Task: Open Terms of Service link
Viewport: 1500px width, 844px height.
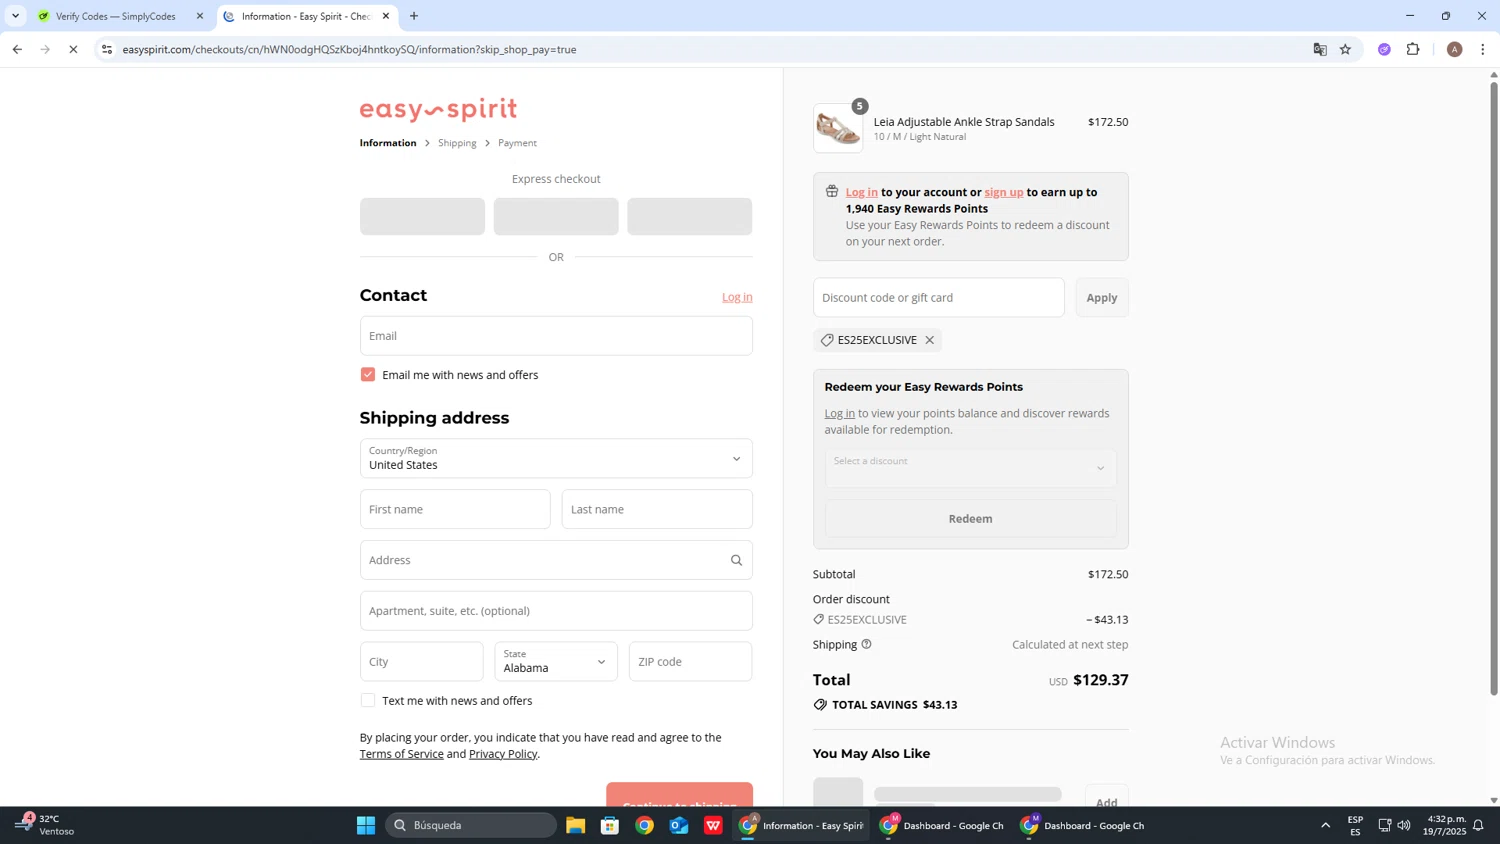Action: [401, 754]
